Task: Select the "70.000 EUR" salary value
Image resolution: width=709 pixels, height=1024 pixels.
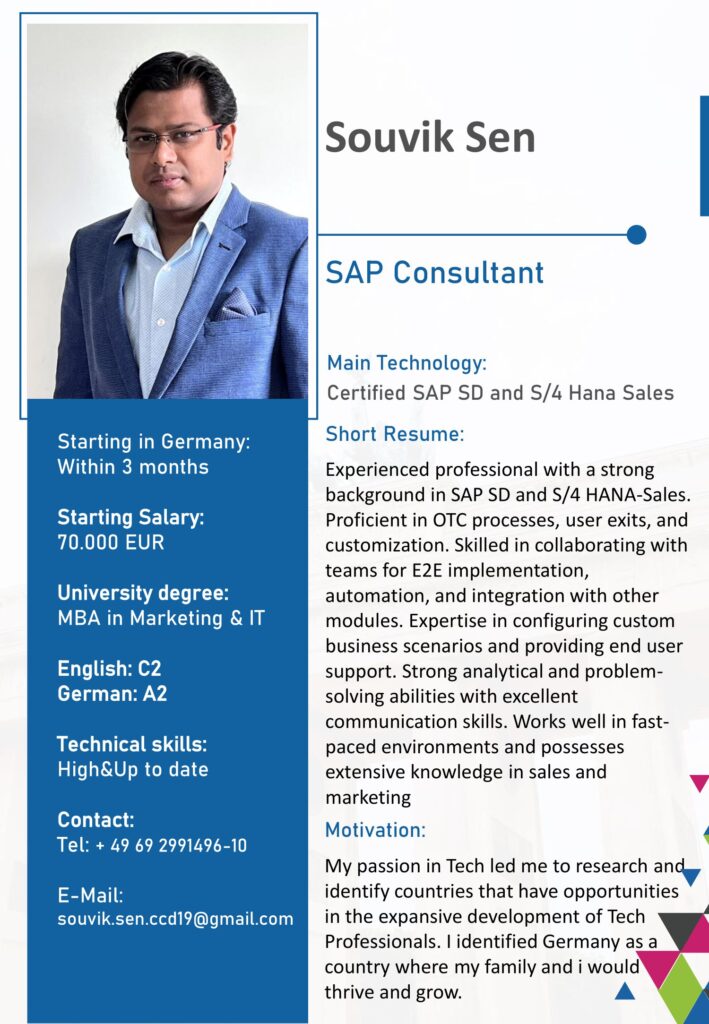Action: (x=111, y=543)
